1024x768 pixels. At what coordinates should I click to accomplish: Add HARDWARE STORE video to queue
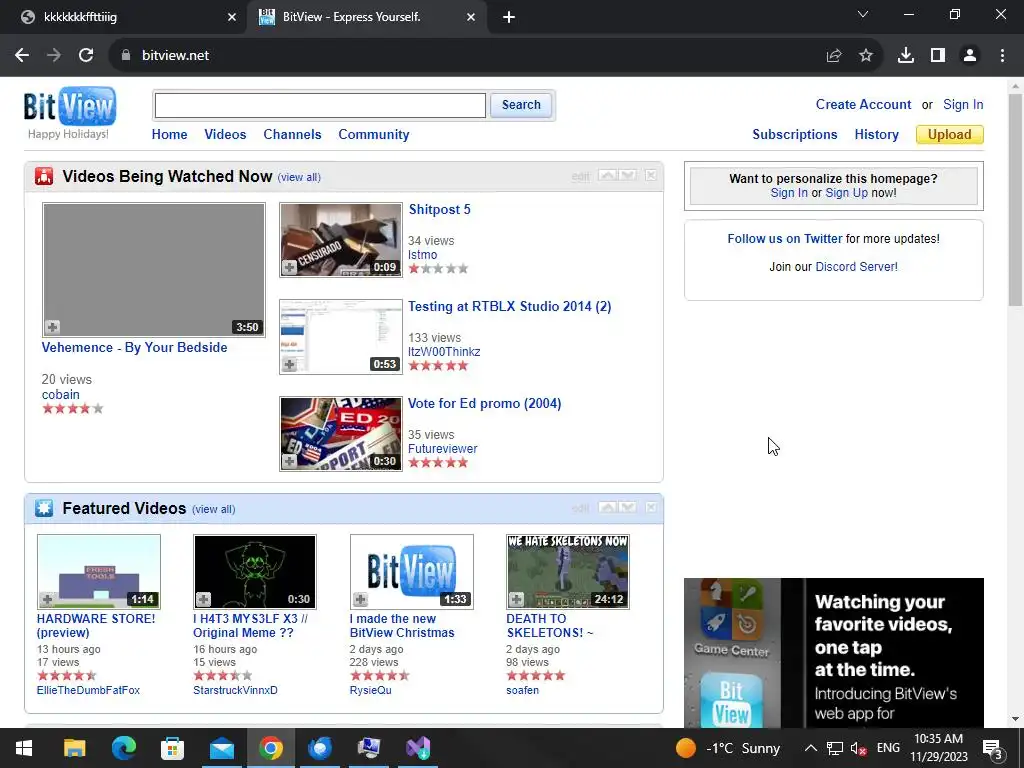click(x=47, y=599)
